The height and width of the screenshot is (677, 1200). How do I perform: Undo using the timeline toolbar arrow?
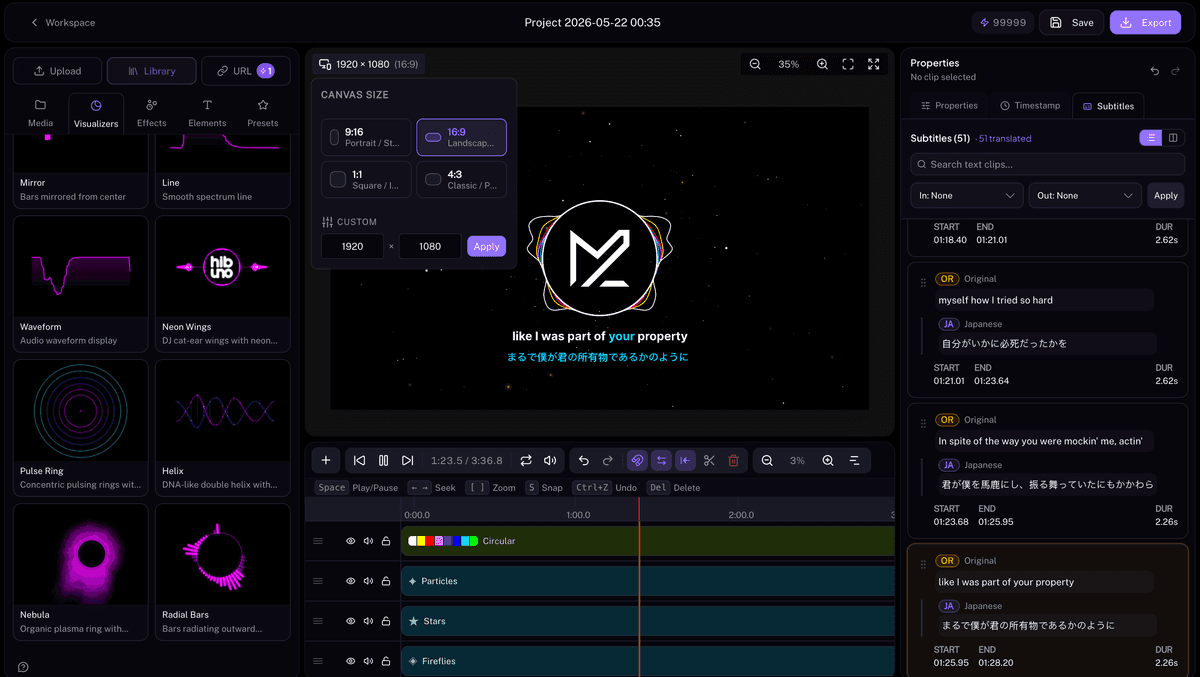[x=584, y=460]
